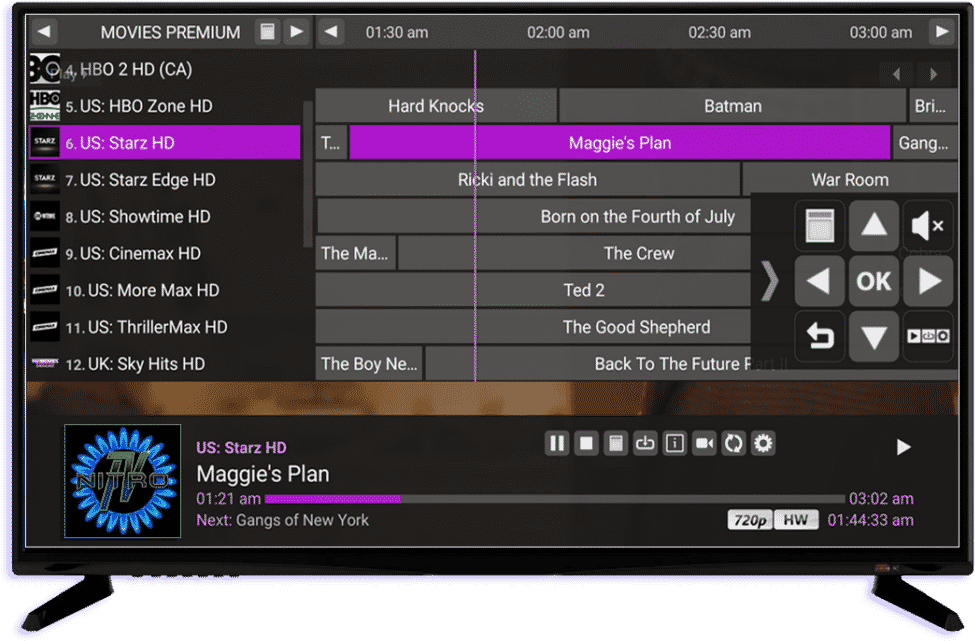The width and height of the screenshot is (975, 641).
Task: Toggle mute with the speaker icon
Action: click(928, 225)
